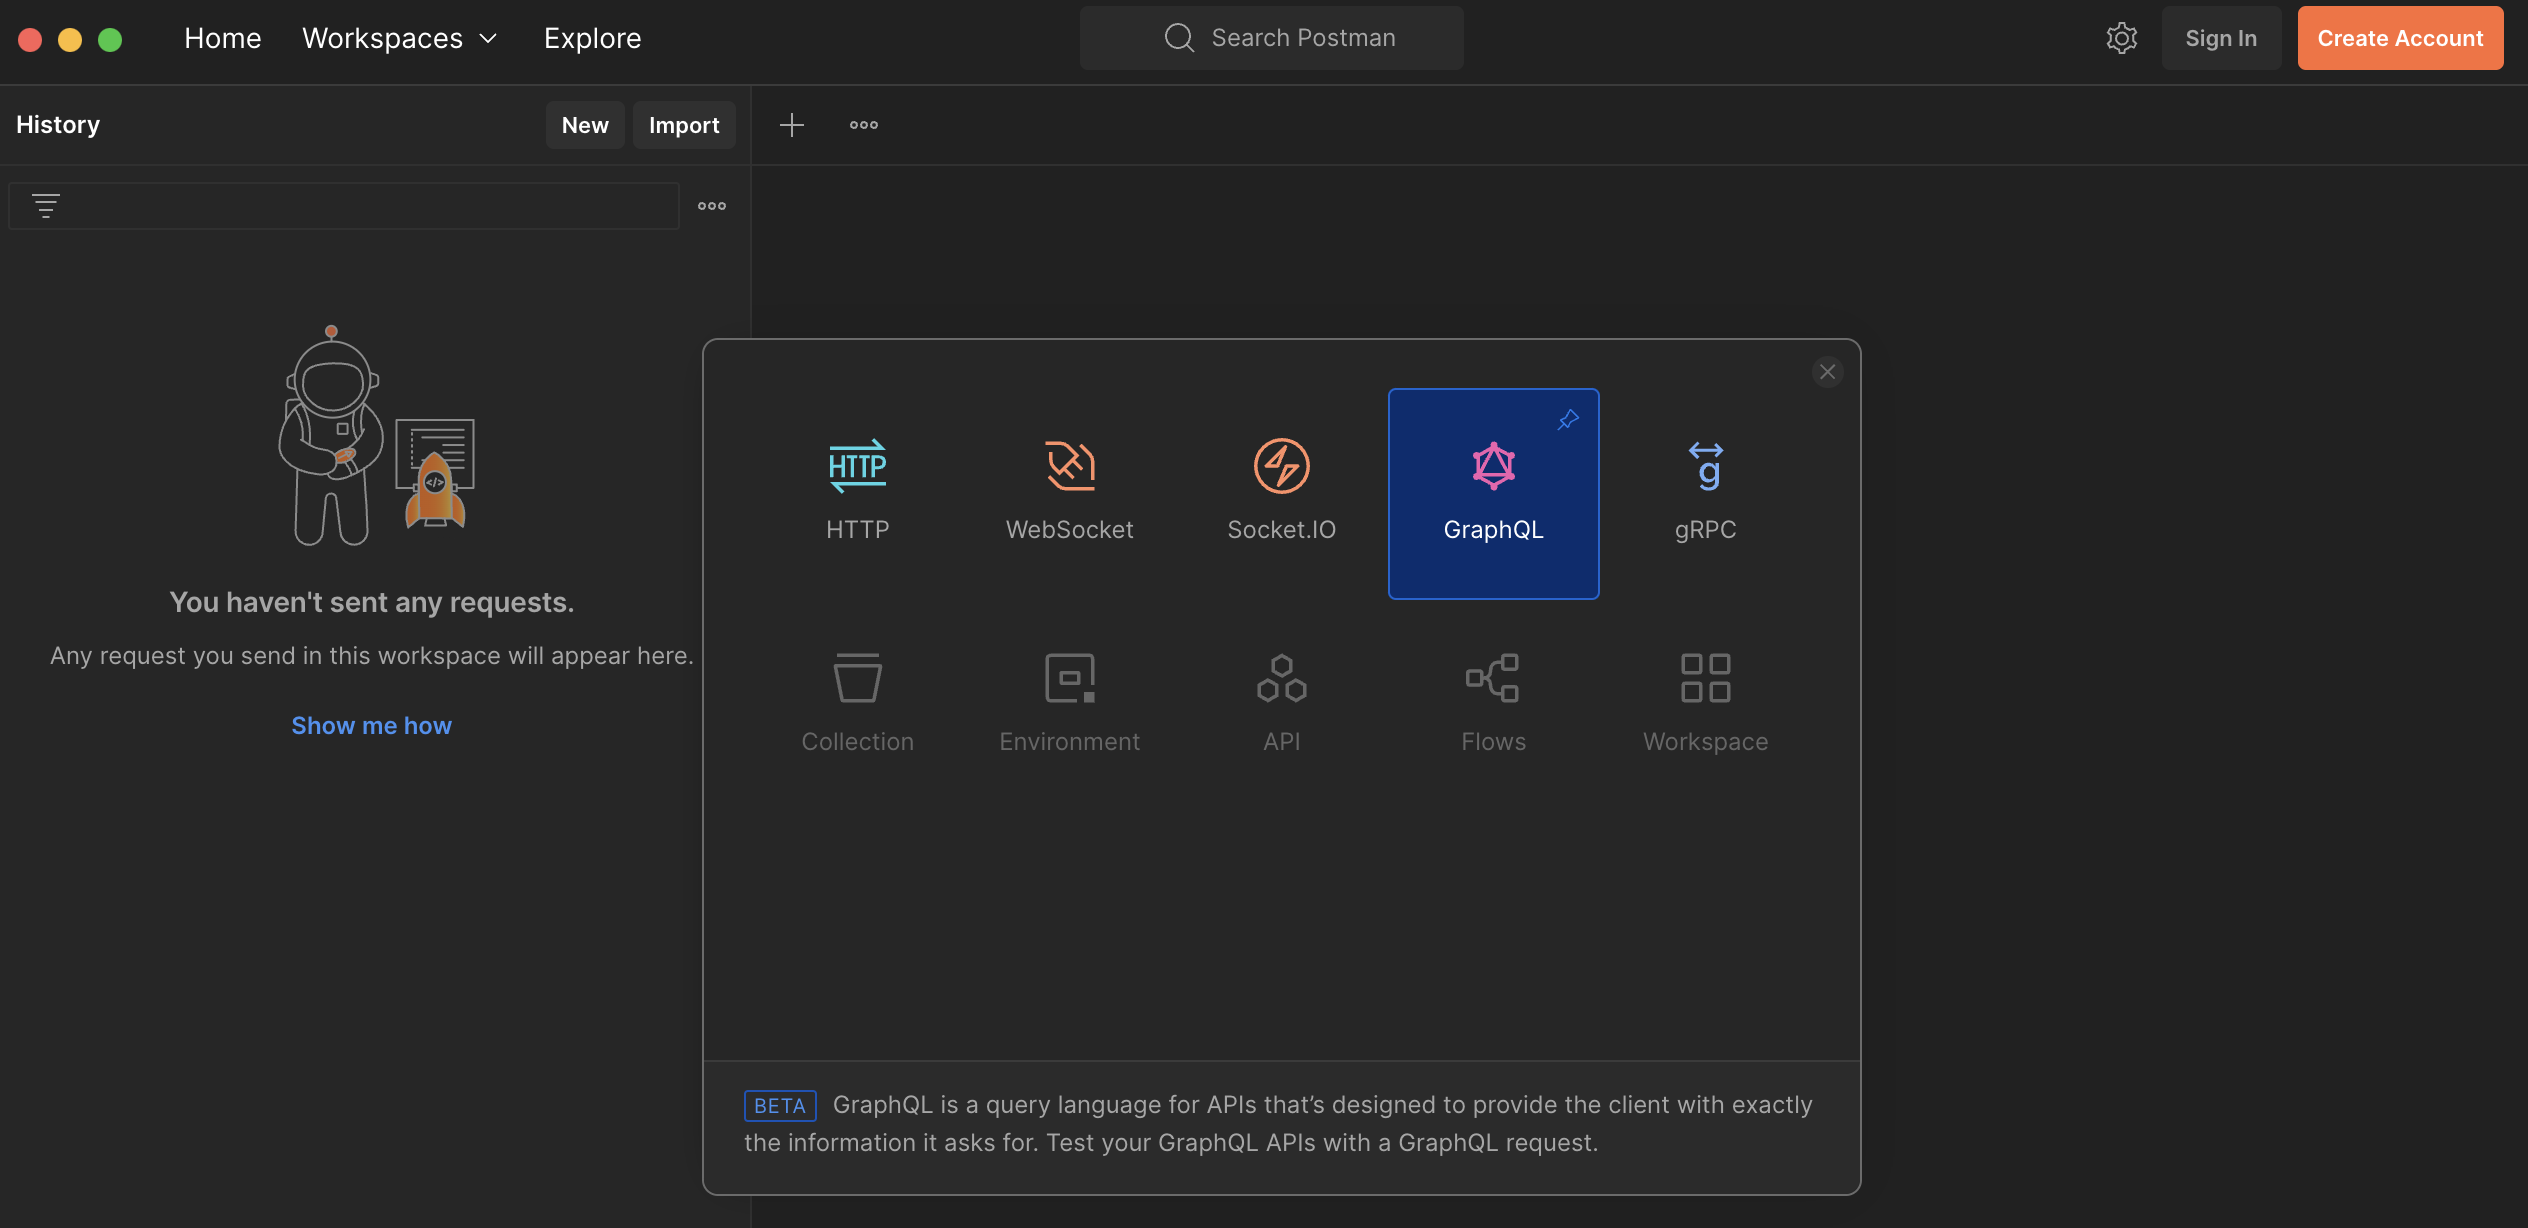
Task: Expand the Workspaces dropdown
Action: [399, 38]
